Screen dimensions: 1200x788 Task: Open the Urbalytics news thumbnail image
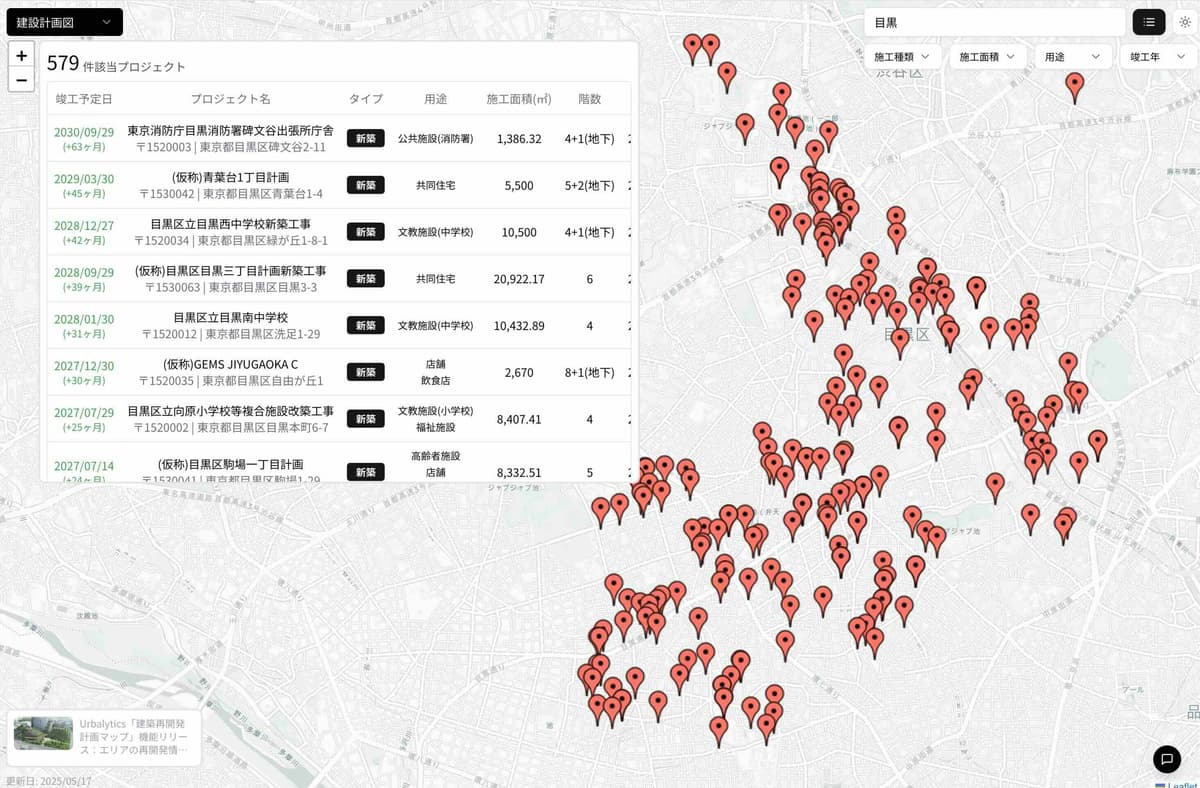[x=43, y=733]
